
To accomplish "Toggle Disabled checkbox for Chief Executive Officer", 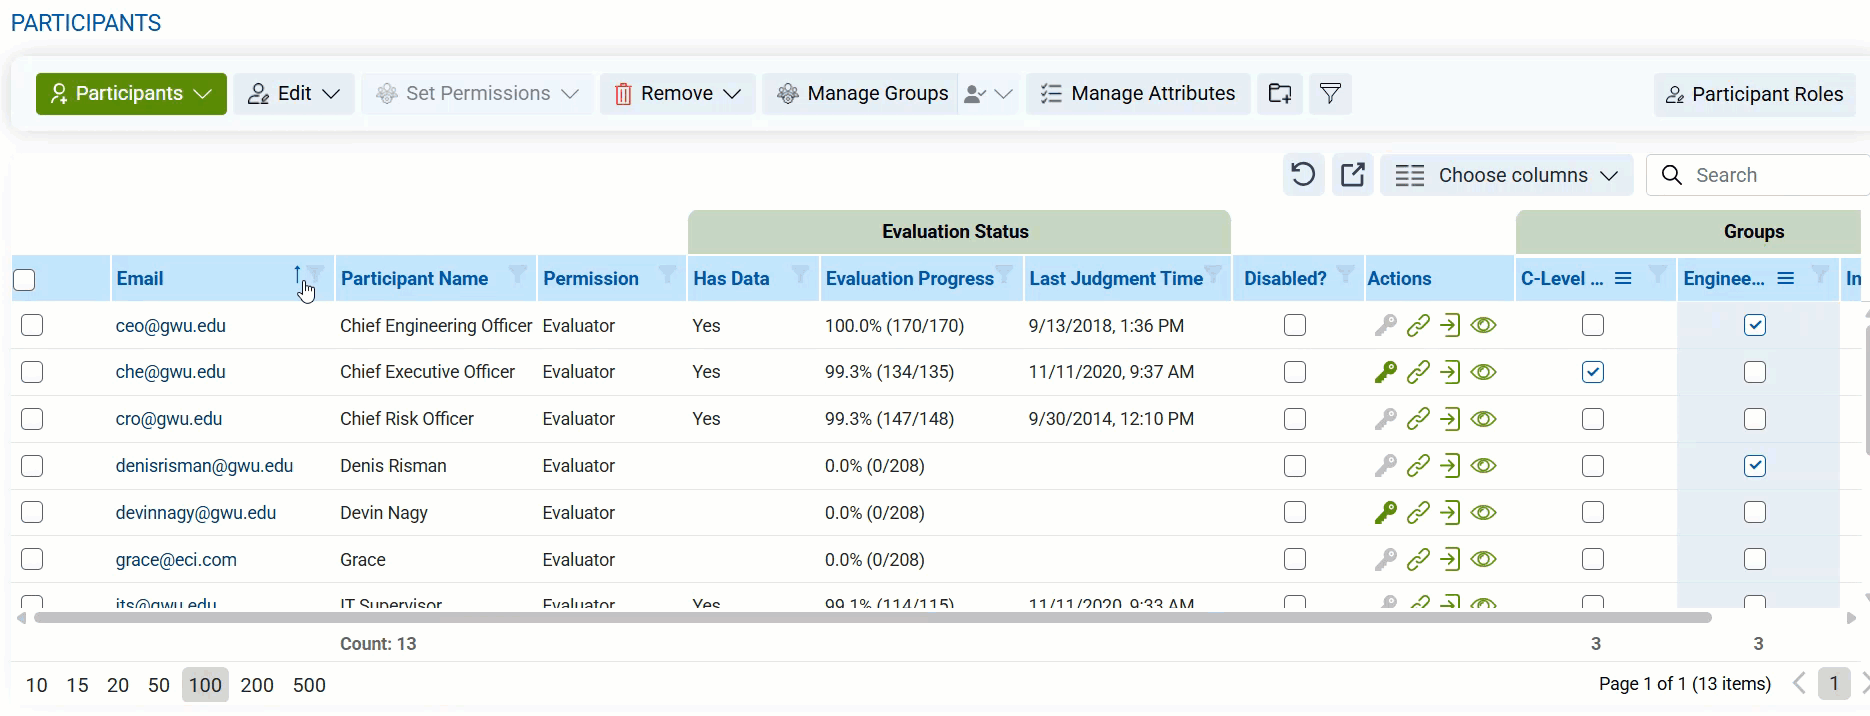I will (x=1295, y=372).
